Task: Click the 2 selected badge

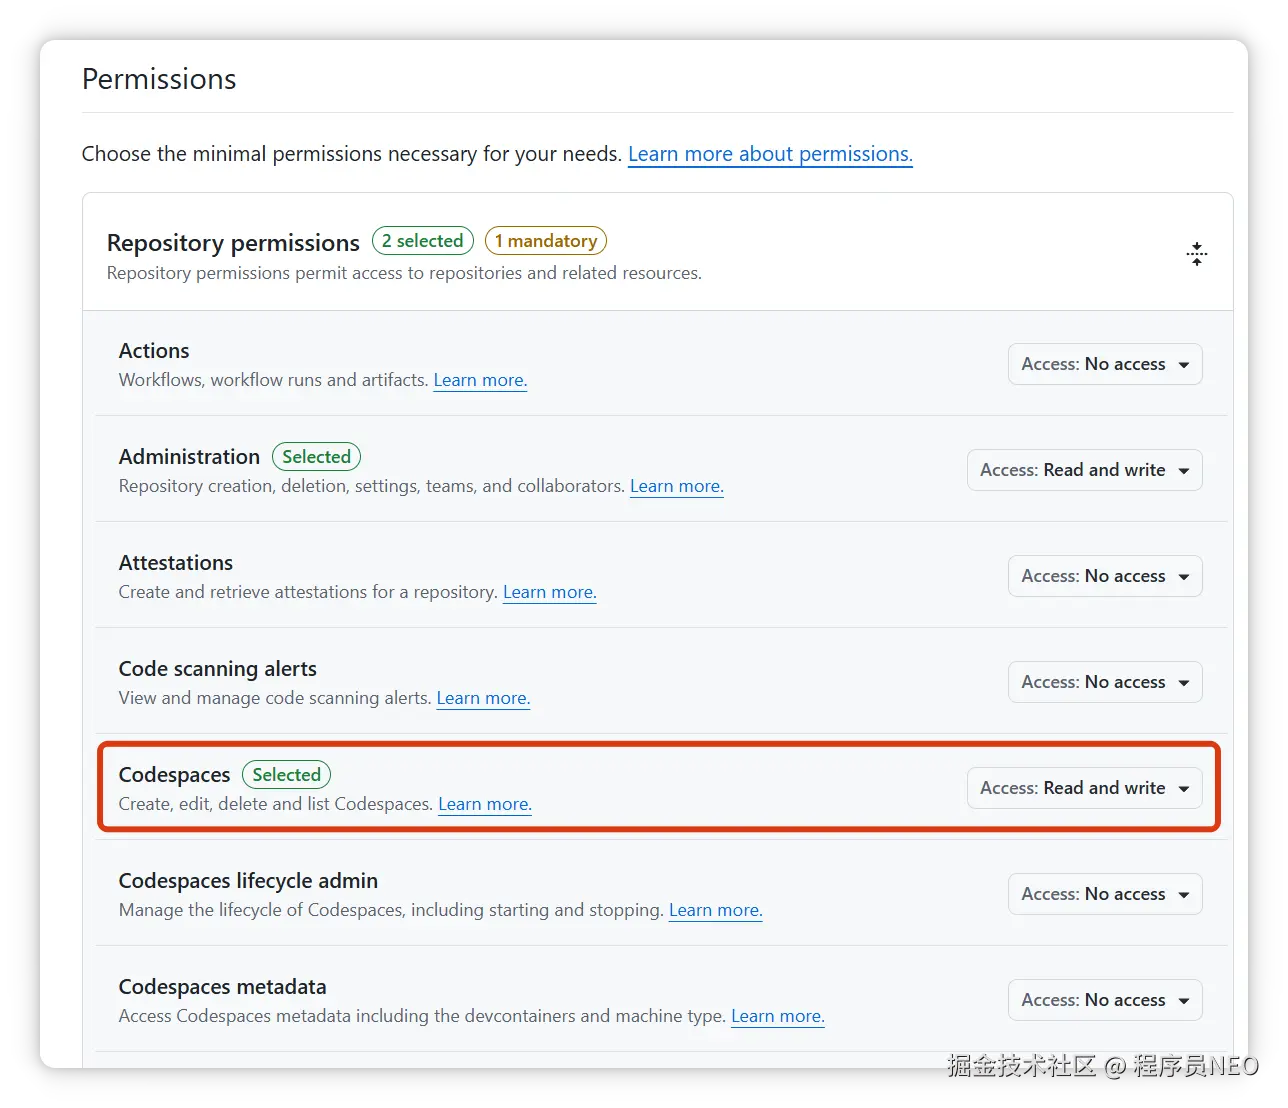Action: coord(422,241)
